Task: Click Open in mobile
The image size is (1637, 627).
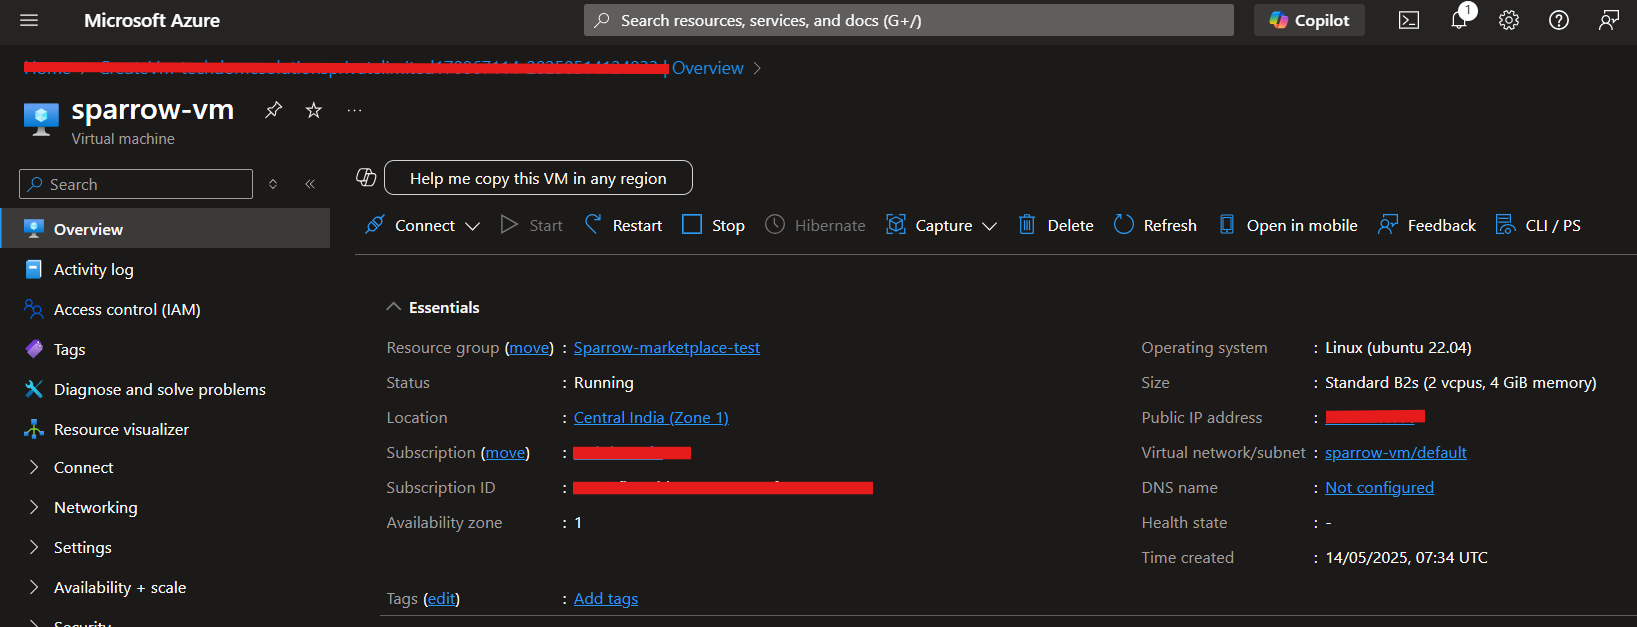Action: point(1288,225)
